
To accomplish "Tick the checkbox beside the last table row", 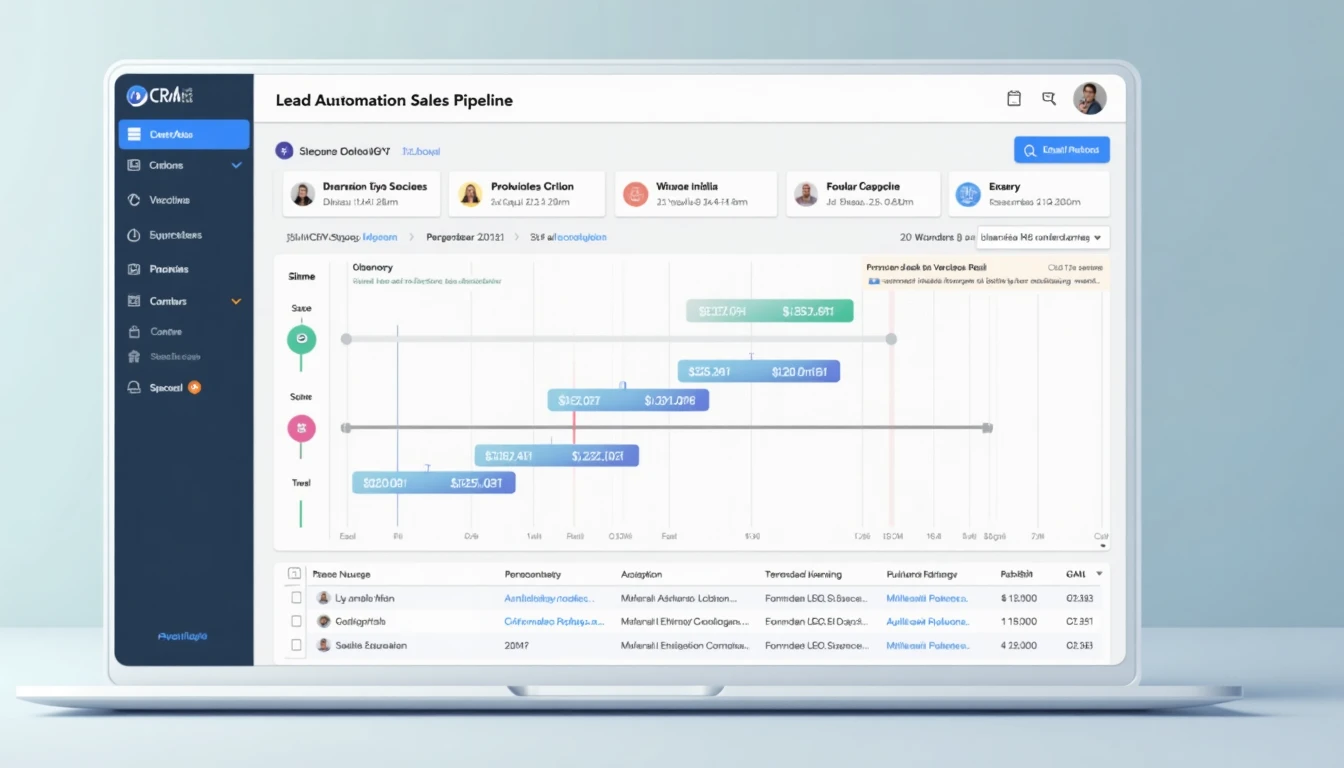I will [x=296, y=645].
